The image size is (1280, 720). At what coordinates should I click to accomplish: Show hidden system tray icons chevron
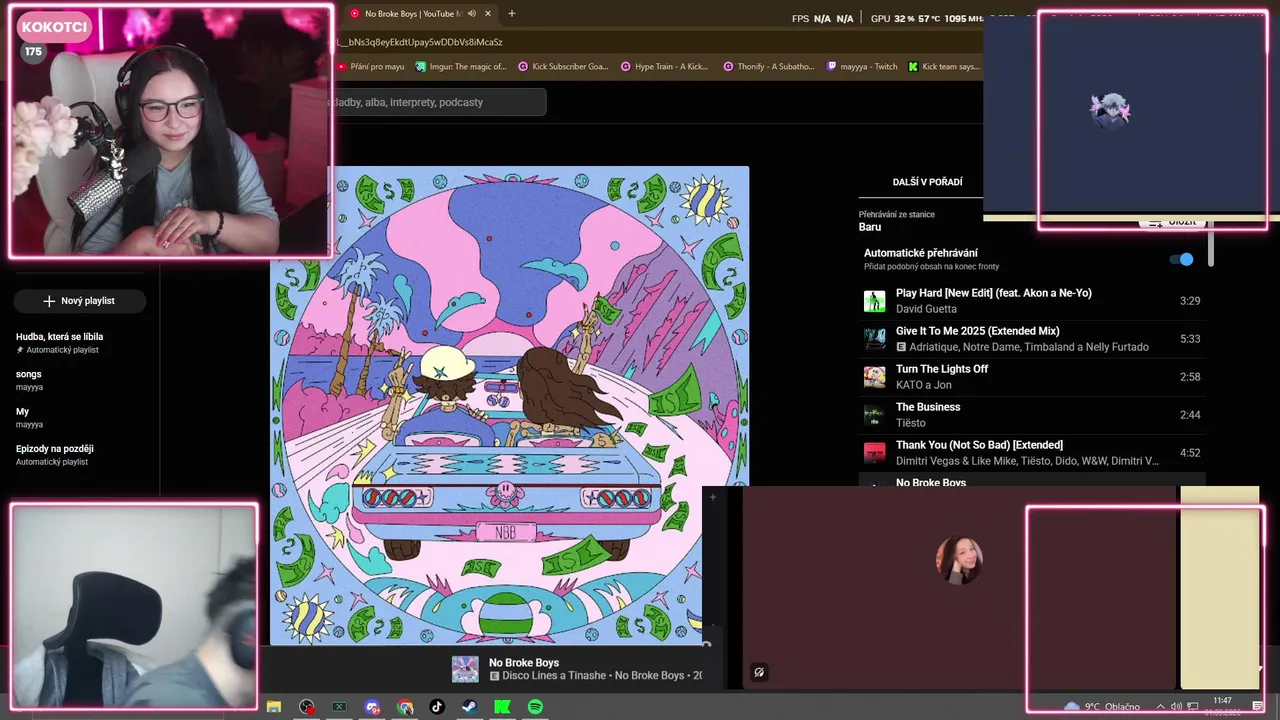point(1160,707)
